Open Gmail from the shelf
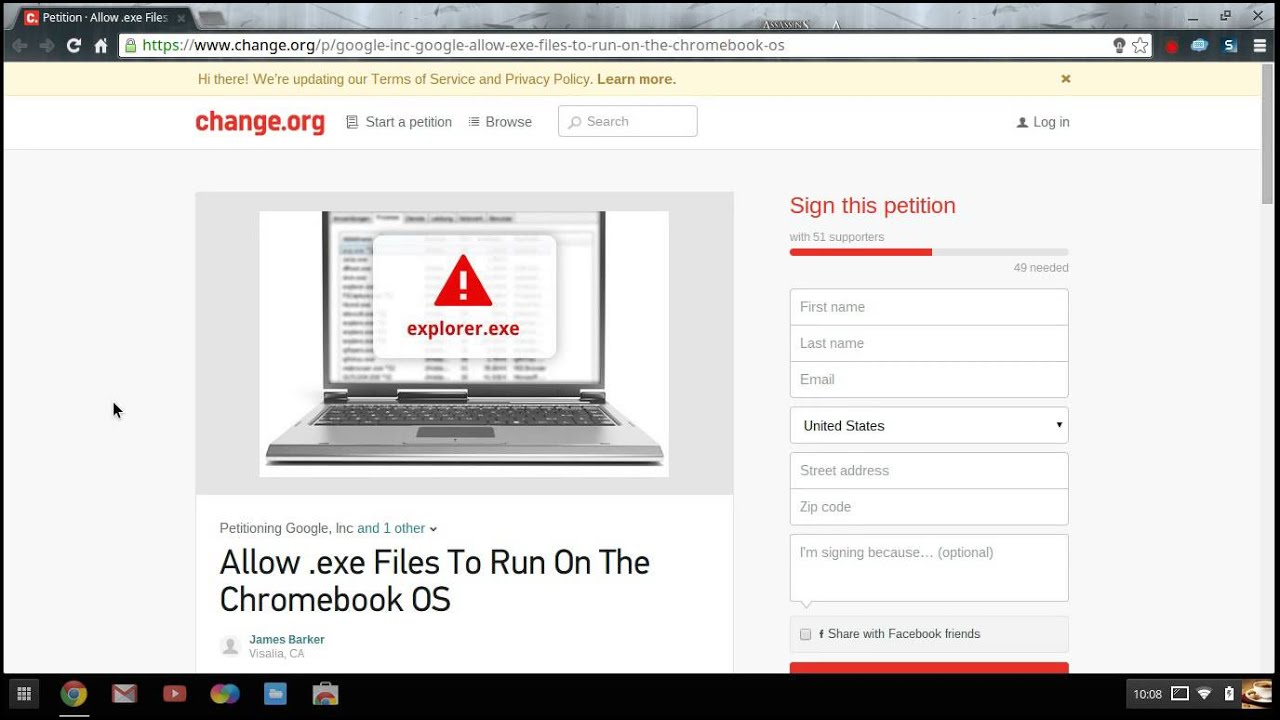This screenshot has width=1280, height=720. 124,693
